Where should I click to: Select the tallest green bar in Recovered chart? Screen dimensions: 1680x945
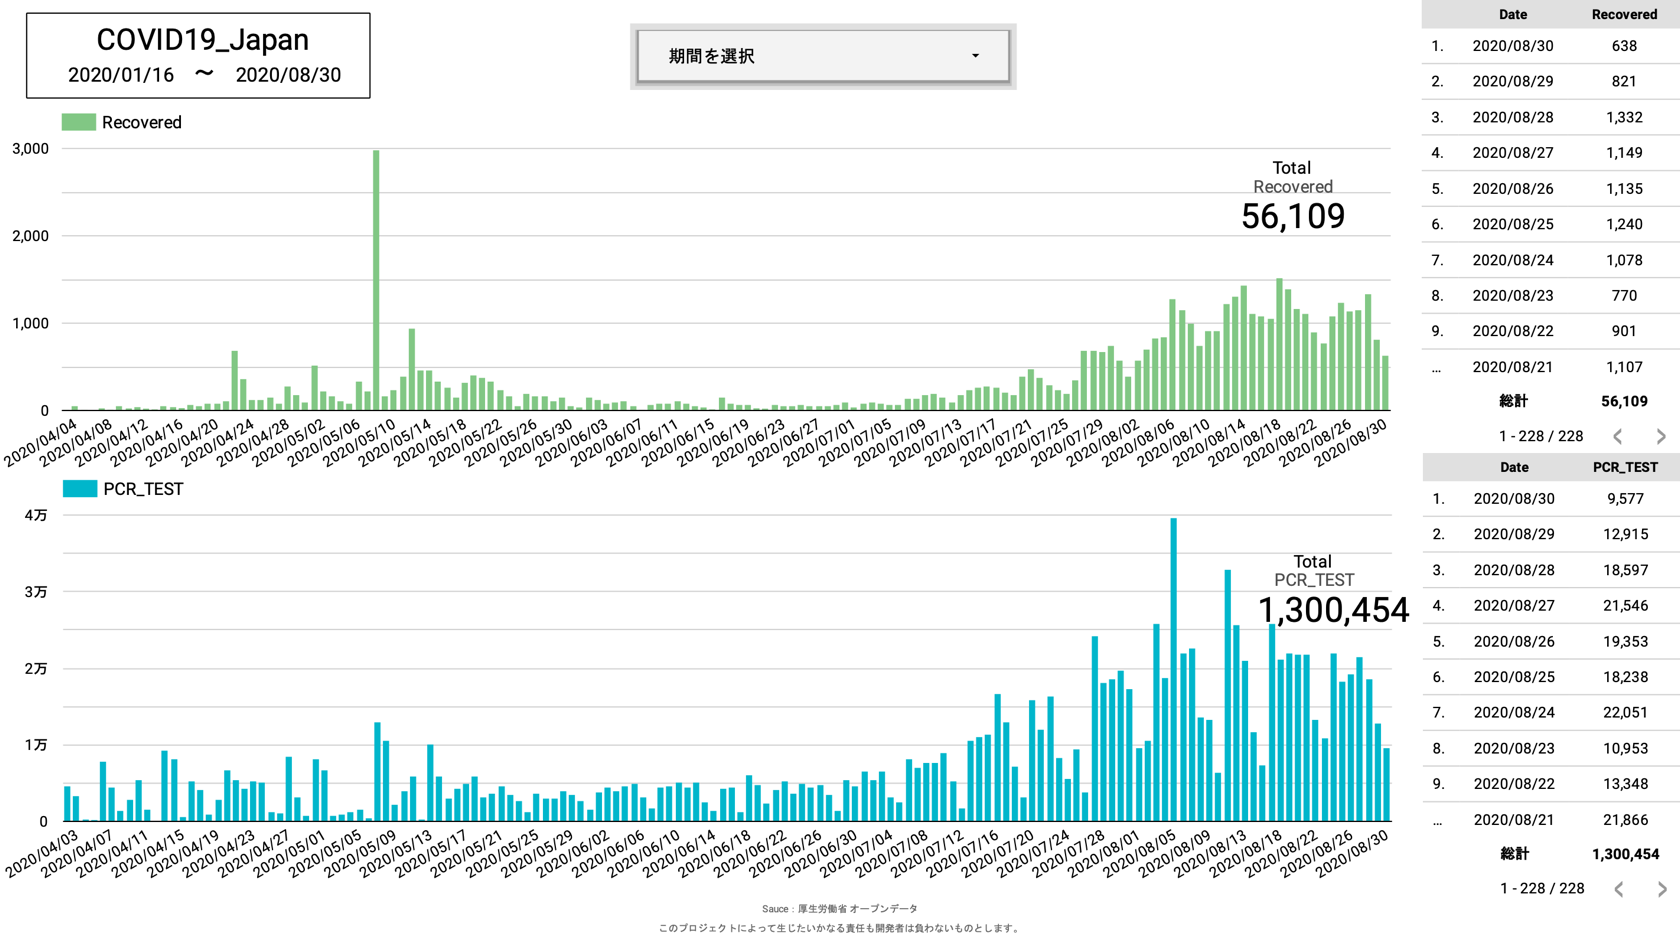tap(376, 280)
